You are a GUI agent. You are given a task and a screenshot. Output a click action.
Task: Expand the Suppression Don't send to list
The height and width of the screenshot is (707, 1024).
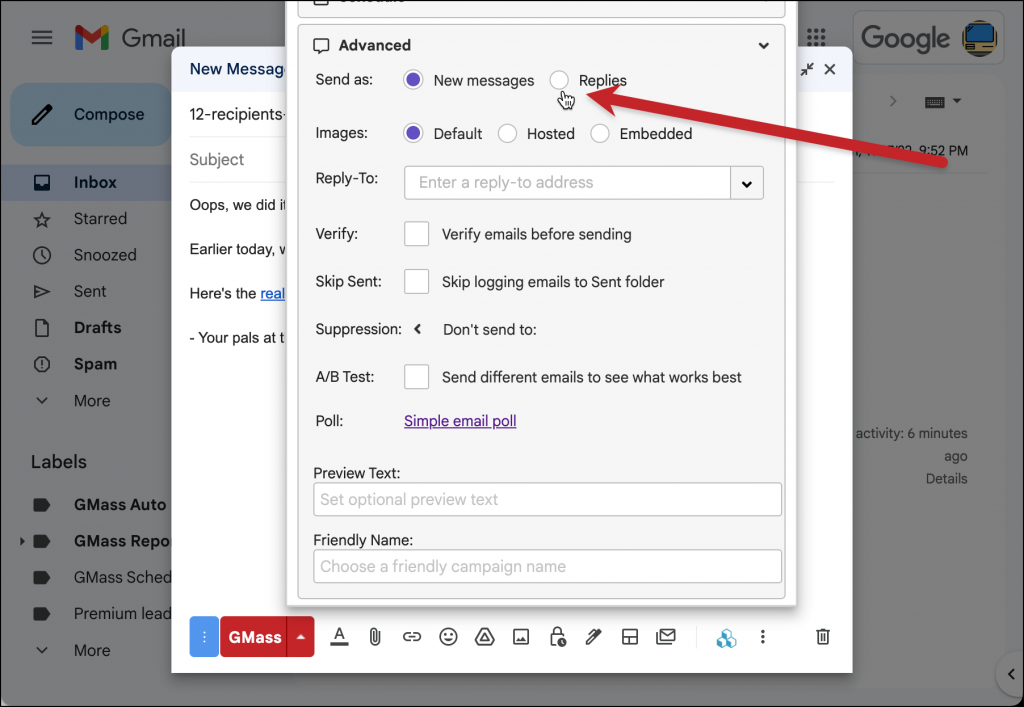click(x=418, y=327)
